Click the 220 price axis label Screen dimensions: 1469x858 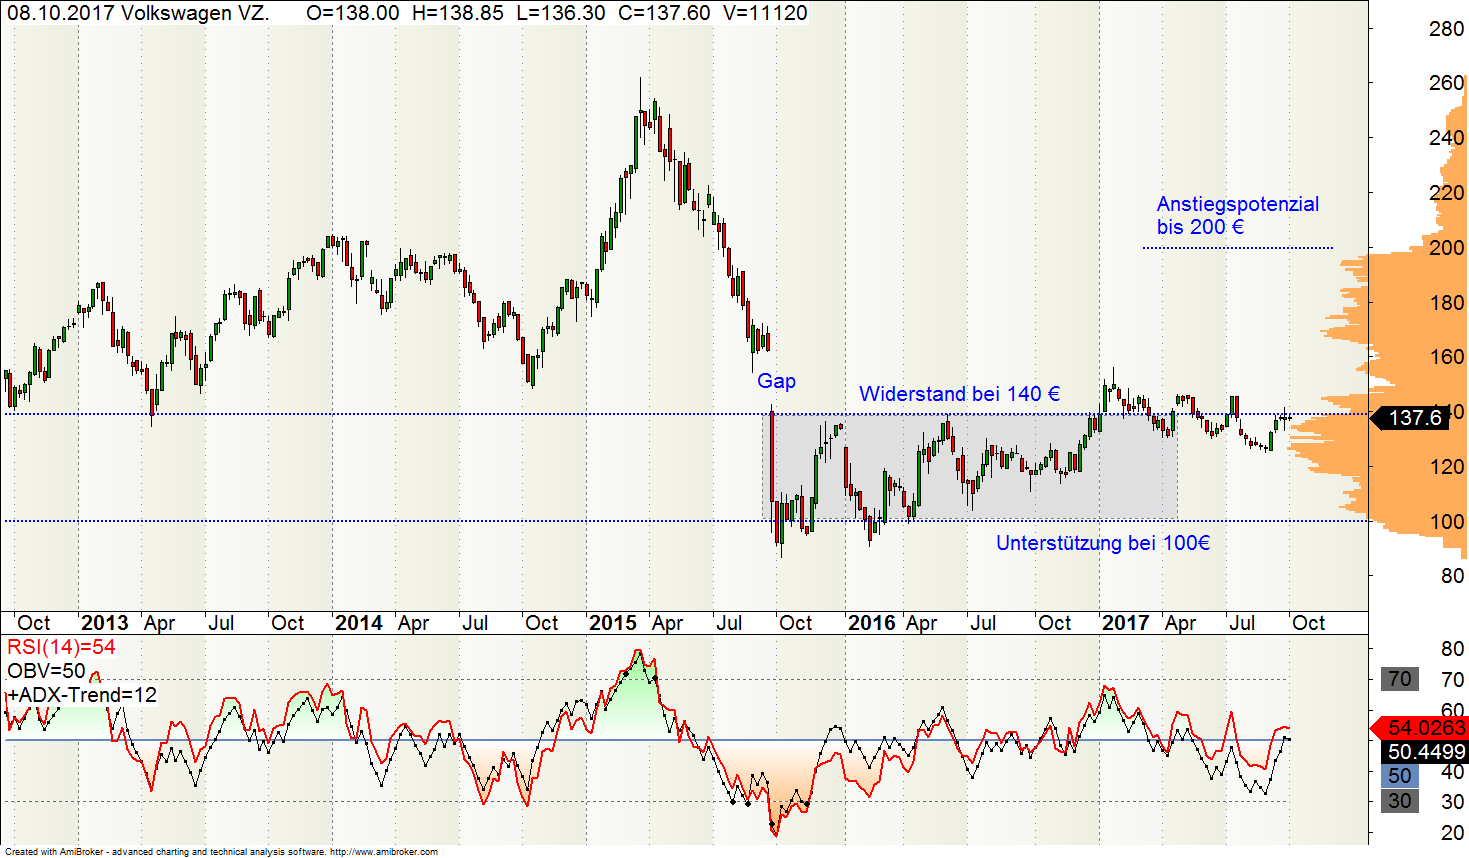click(x=1446, y=193)
